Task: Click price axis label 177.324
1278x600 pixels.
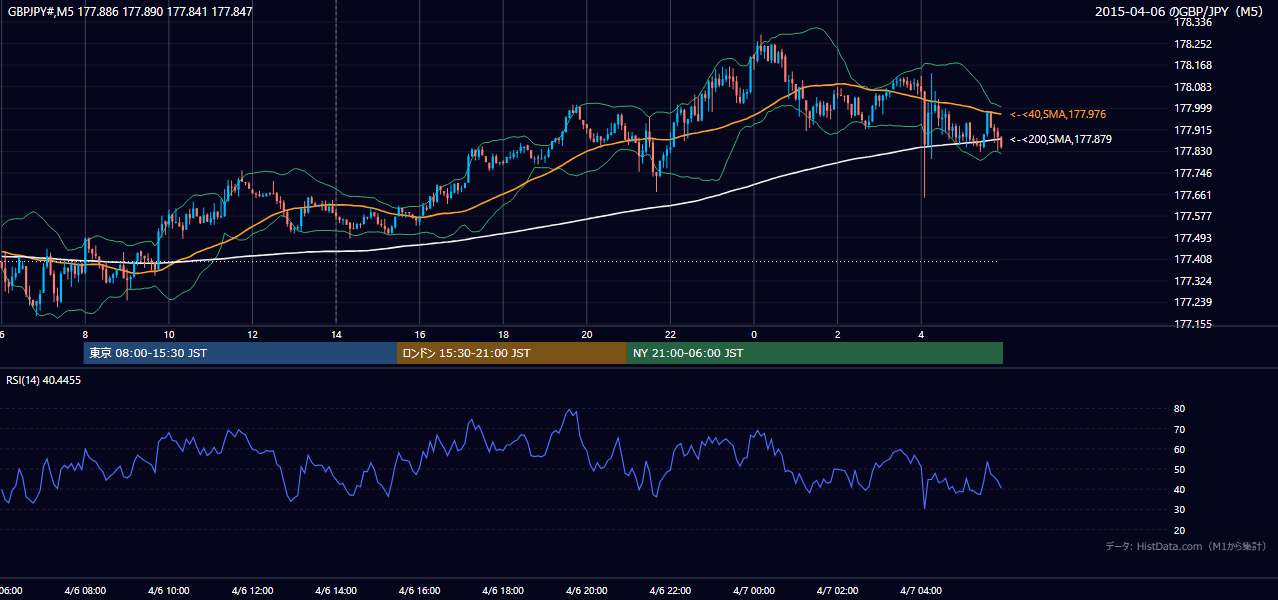Action: [1193, 281]
